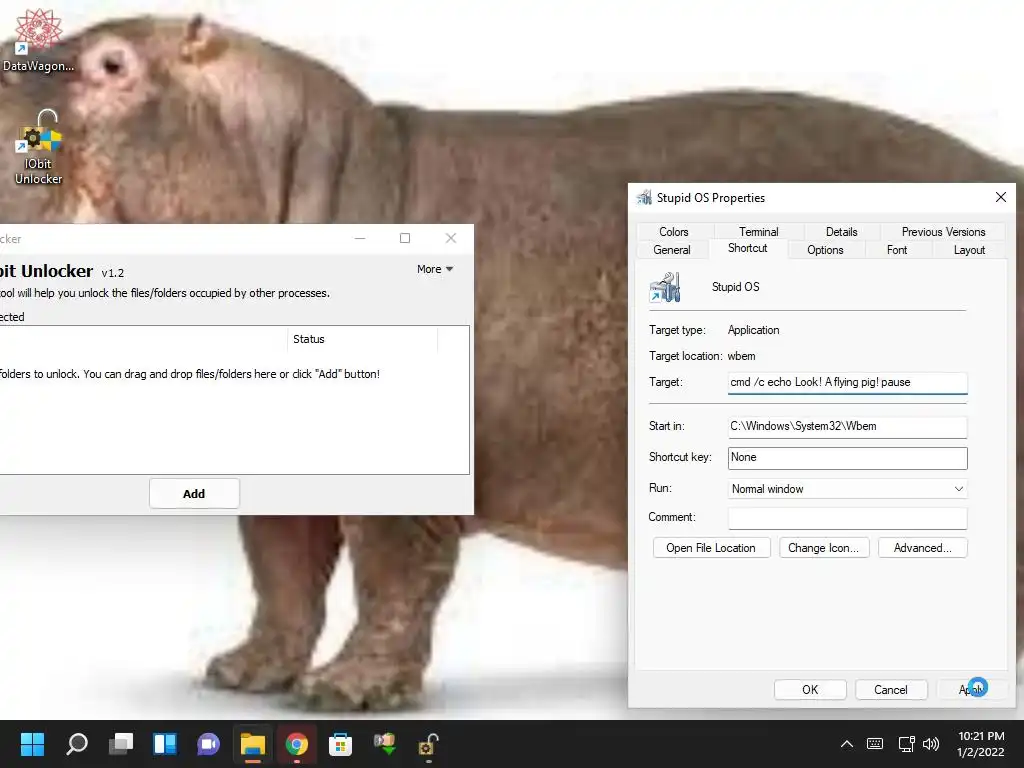The height and width of the screenshot is (768, 1024).
Task: Click in the Start in field
Action: click(847, 426)
